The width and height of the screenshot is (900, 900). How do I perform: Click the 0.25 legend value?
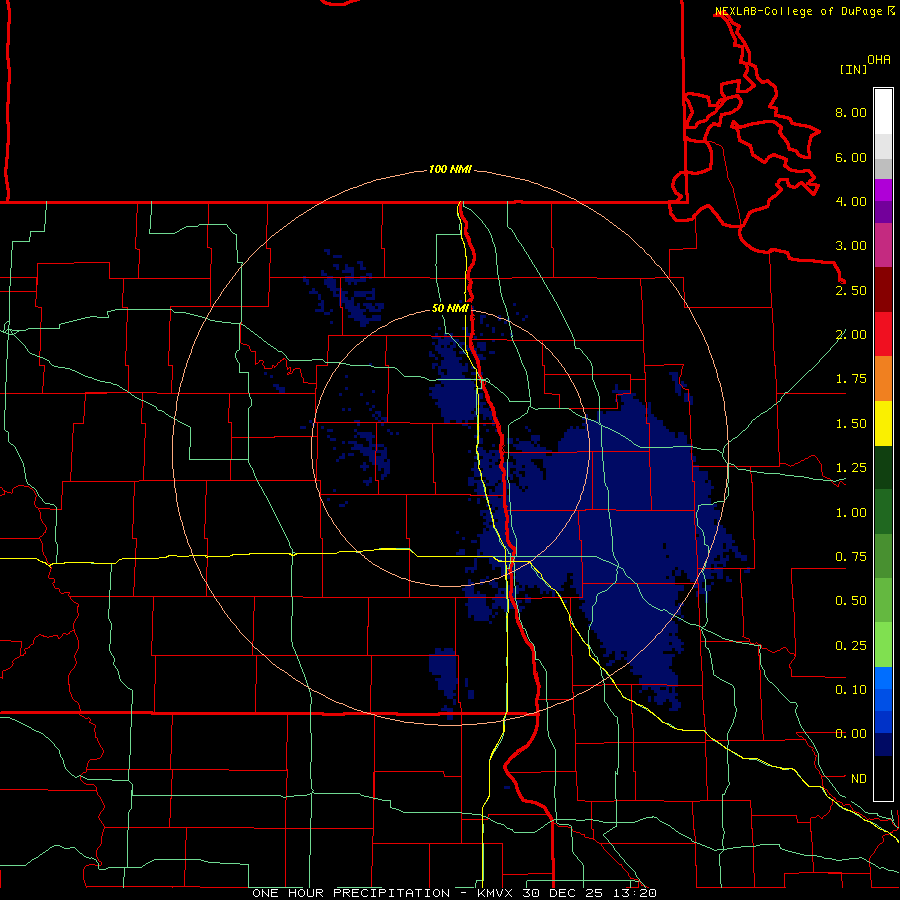click(851, 646)
